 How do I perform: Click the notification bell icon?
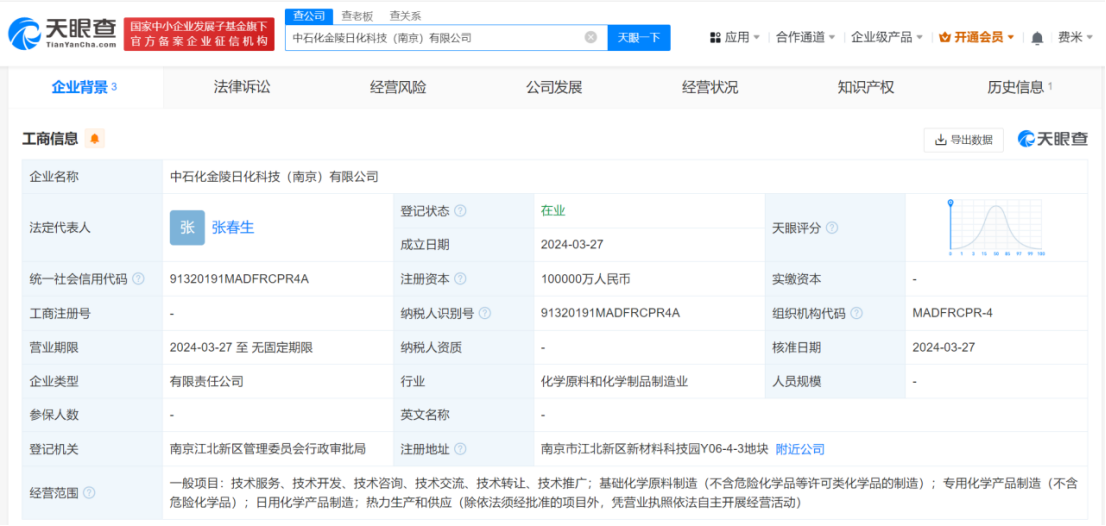point(1037,38)
